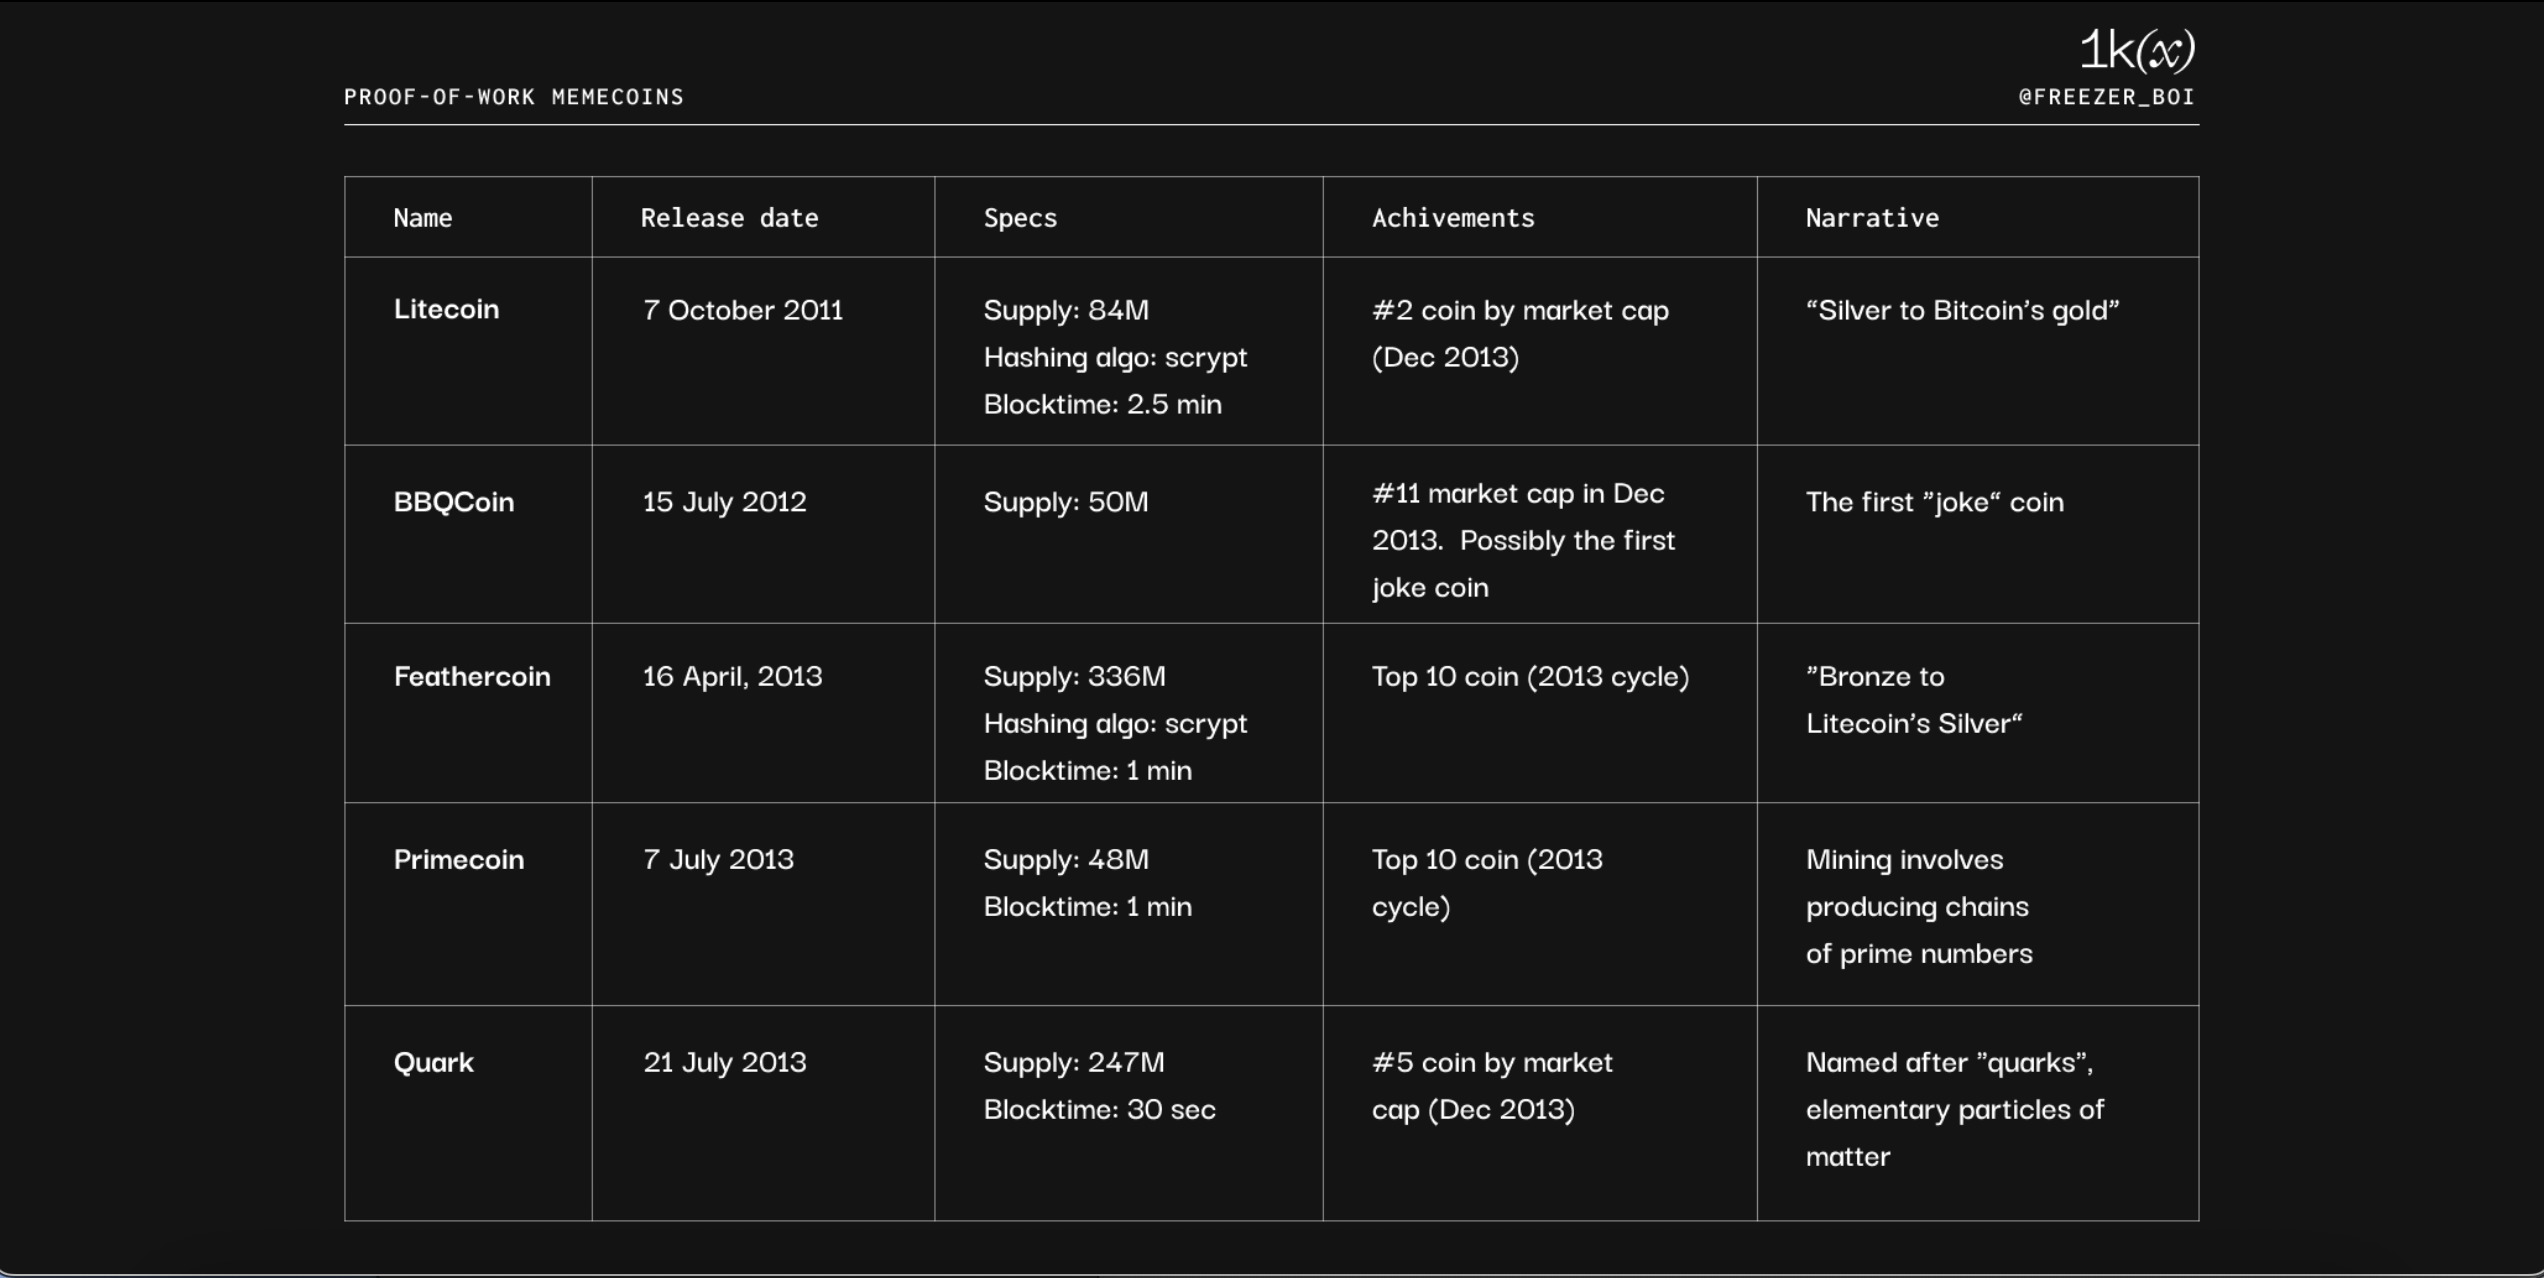Click the Quark name cell

[434, 1062]
